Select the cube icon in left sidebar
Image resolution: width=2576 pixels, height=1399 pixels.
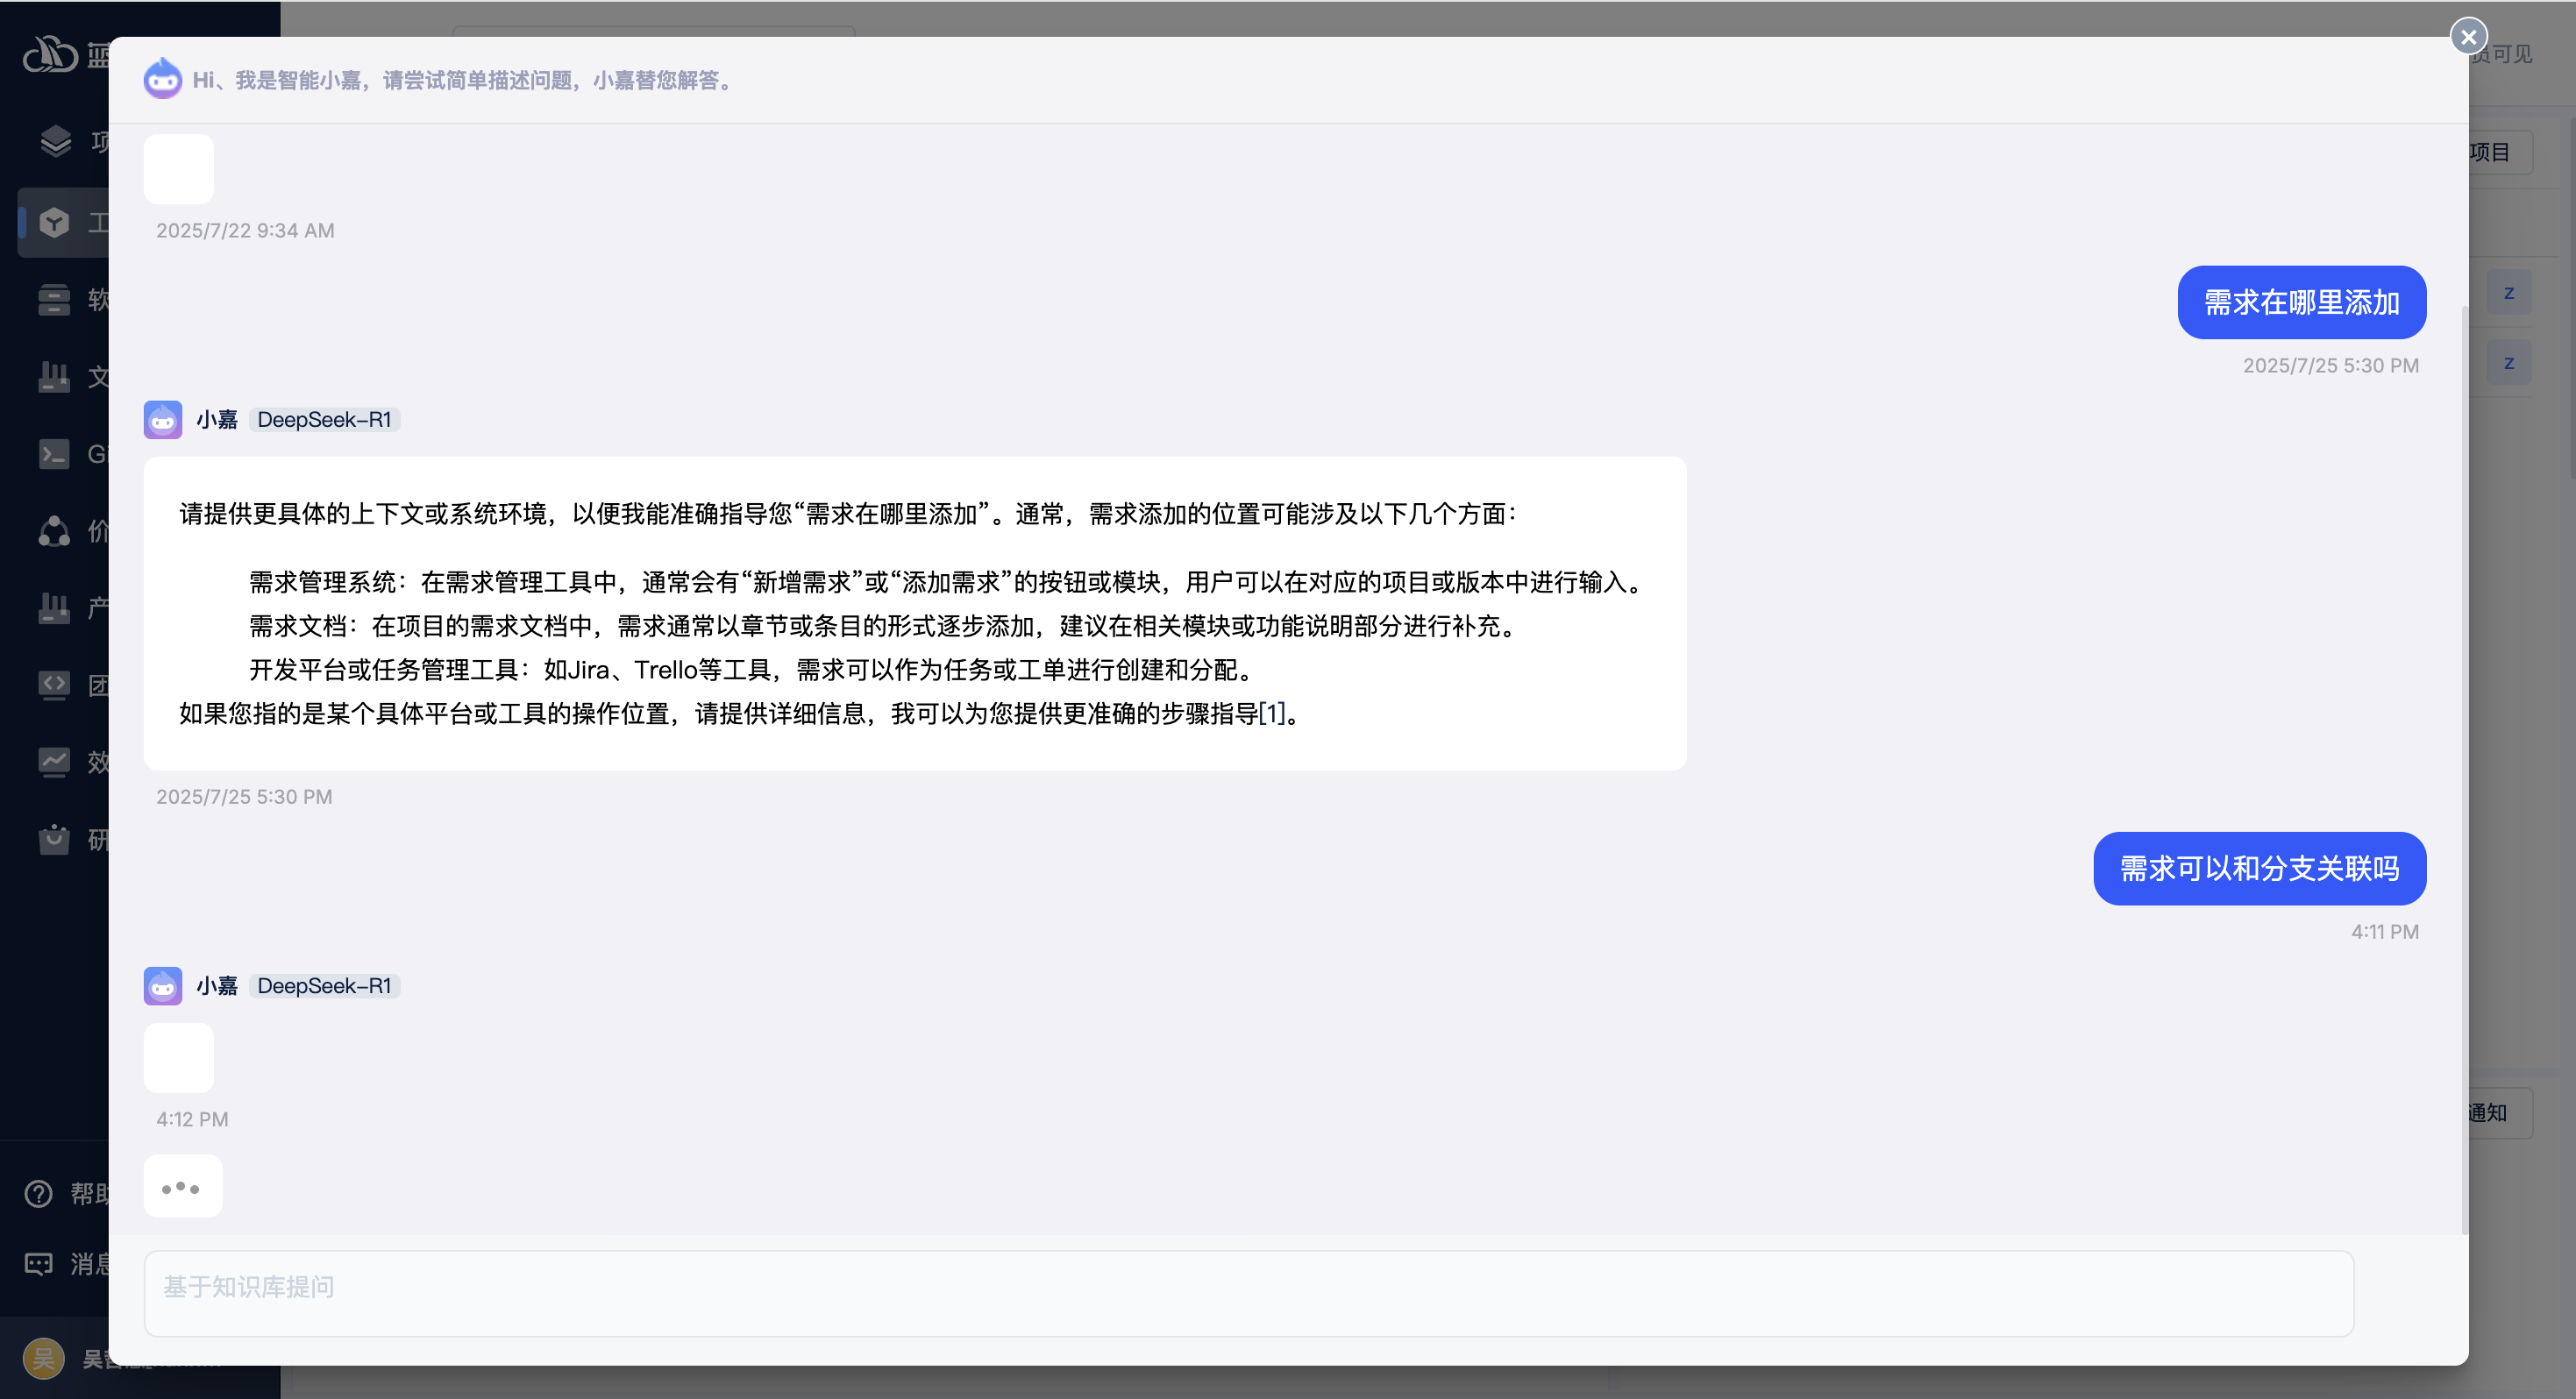[x=55, y=222]
